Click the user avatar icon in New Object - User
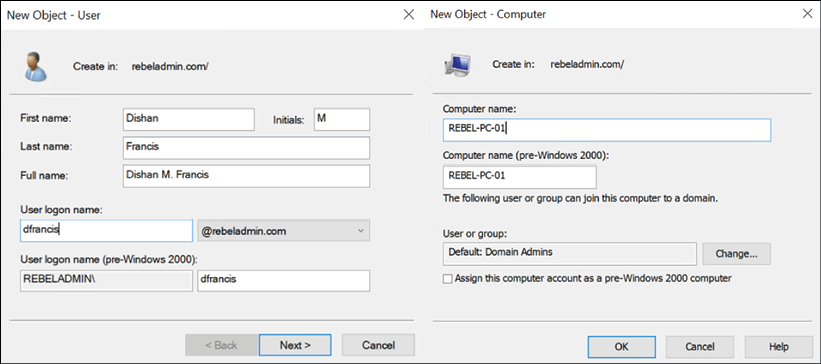 pyautogui.click(x=36, y=66)
